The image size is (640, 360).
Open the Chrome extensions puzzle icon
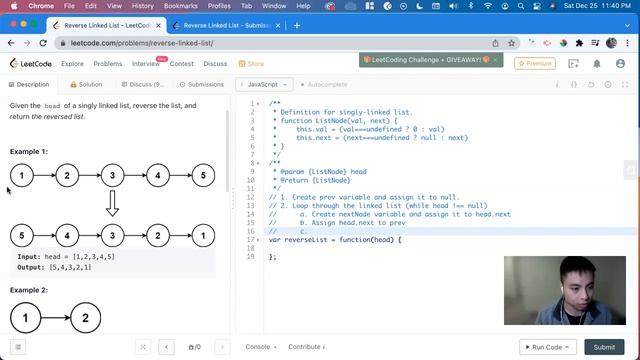(579, 43)
